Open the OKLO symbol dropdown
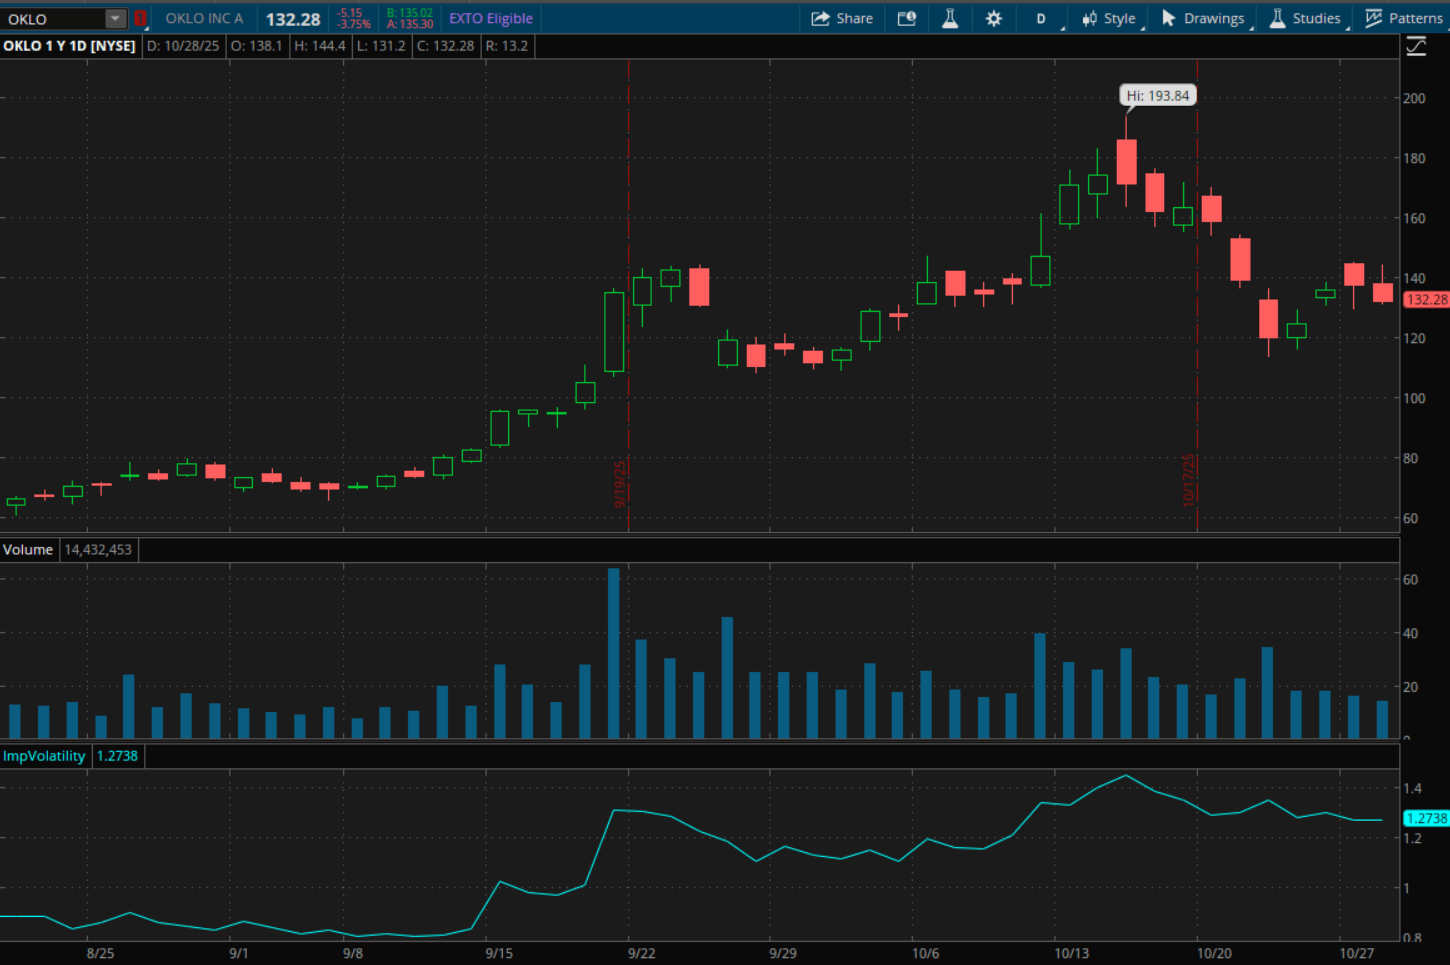Viewport: 1450px width, 965px height. (114, 18)
